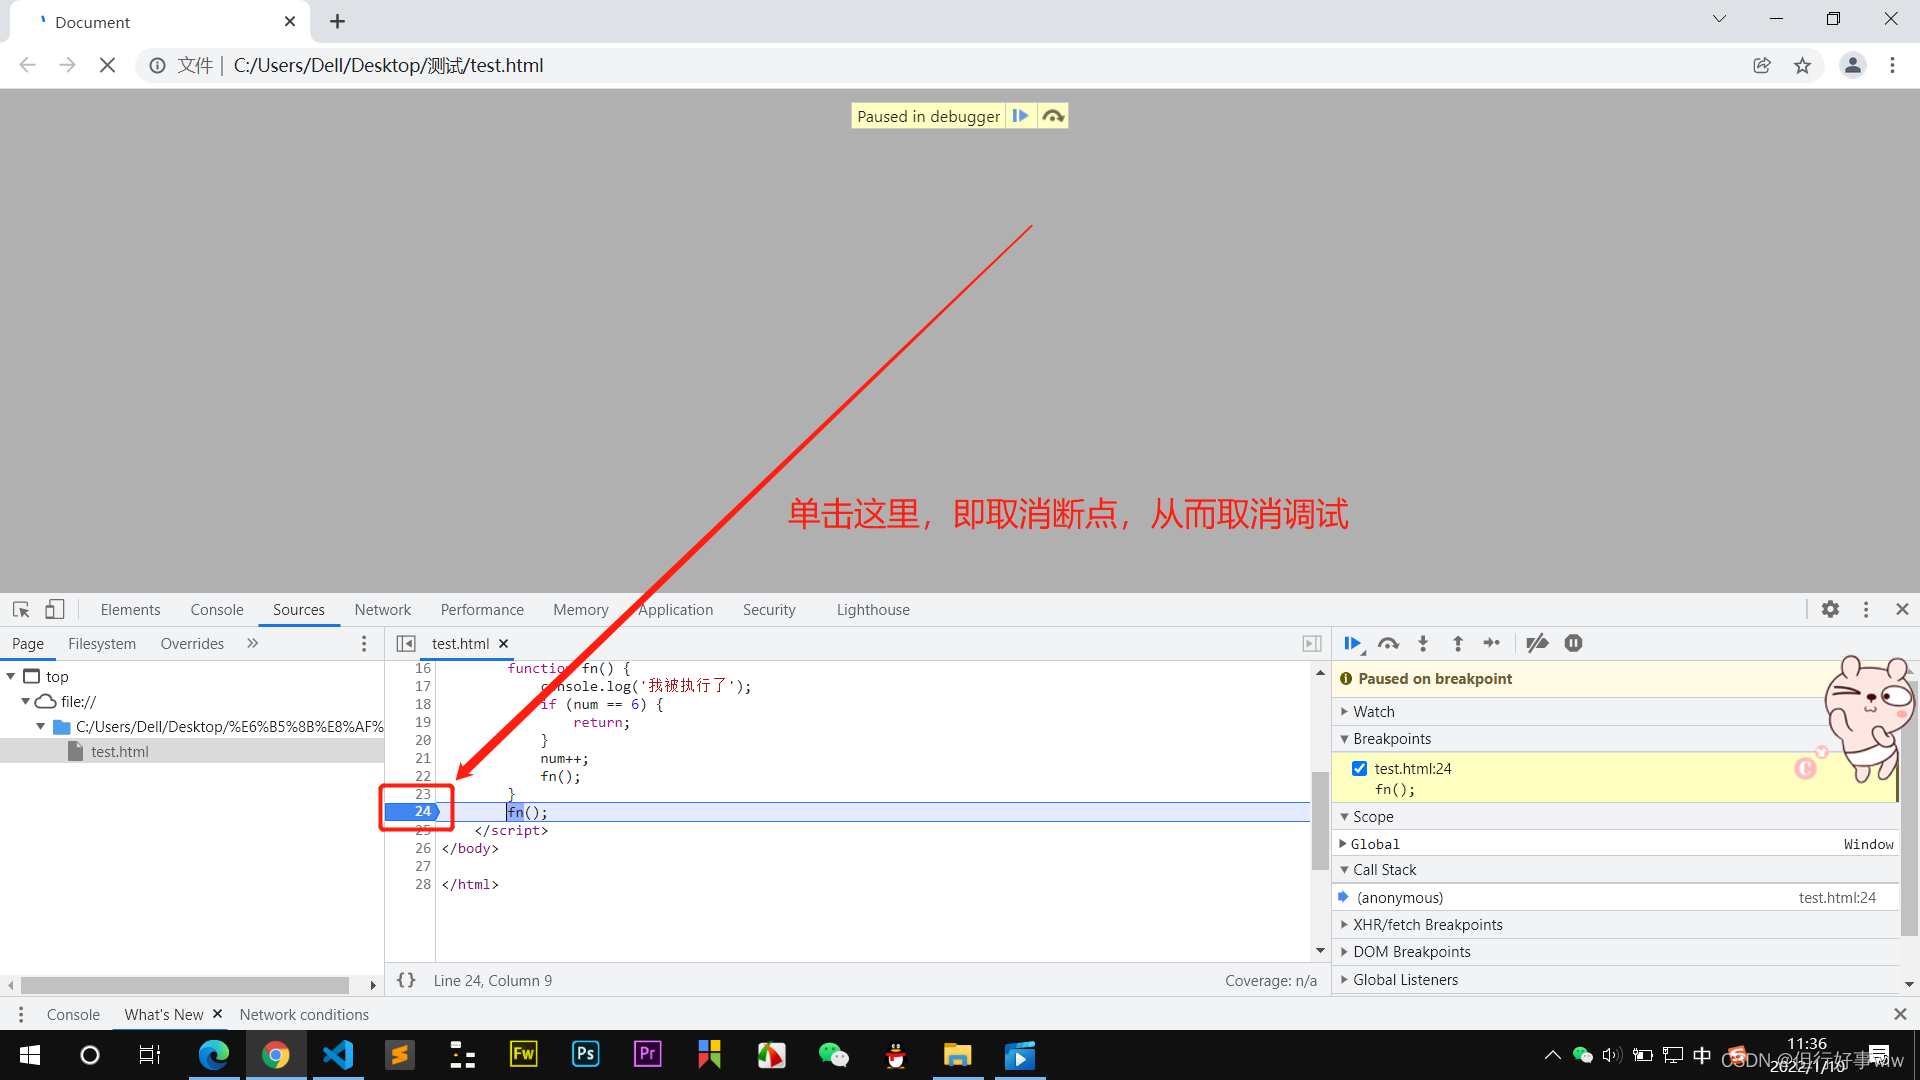Pretty print the source with braces icon
Screen dimensions: 1920x1080
406,980
